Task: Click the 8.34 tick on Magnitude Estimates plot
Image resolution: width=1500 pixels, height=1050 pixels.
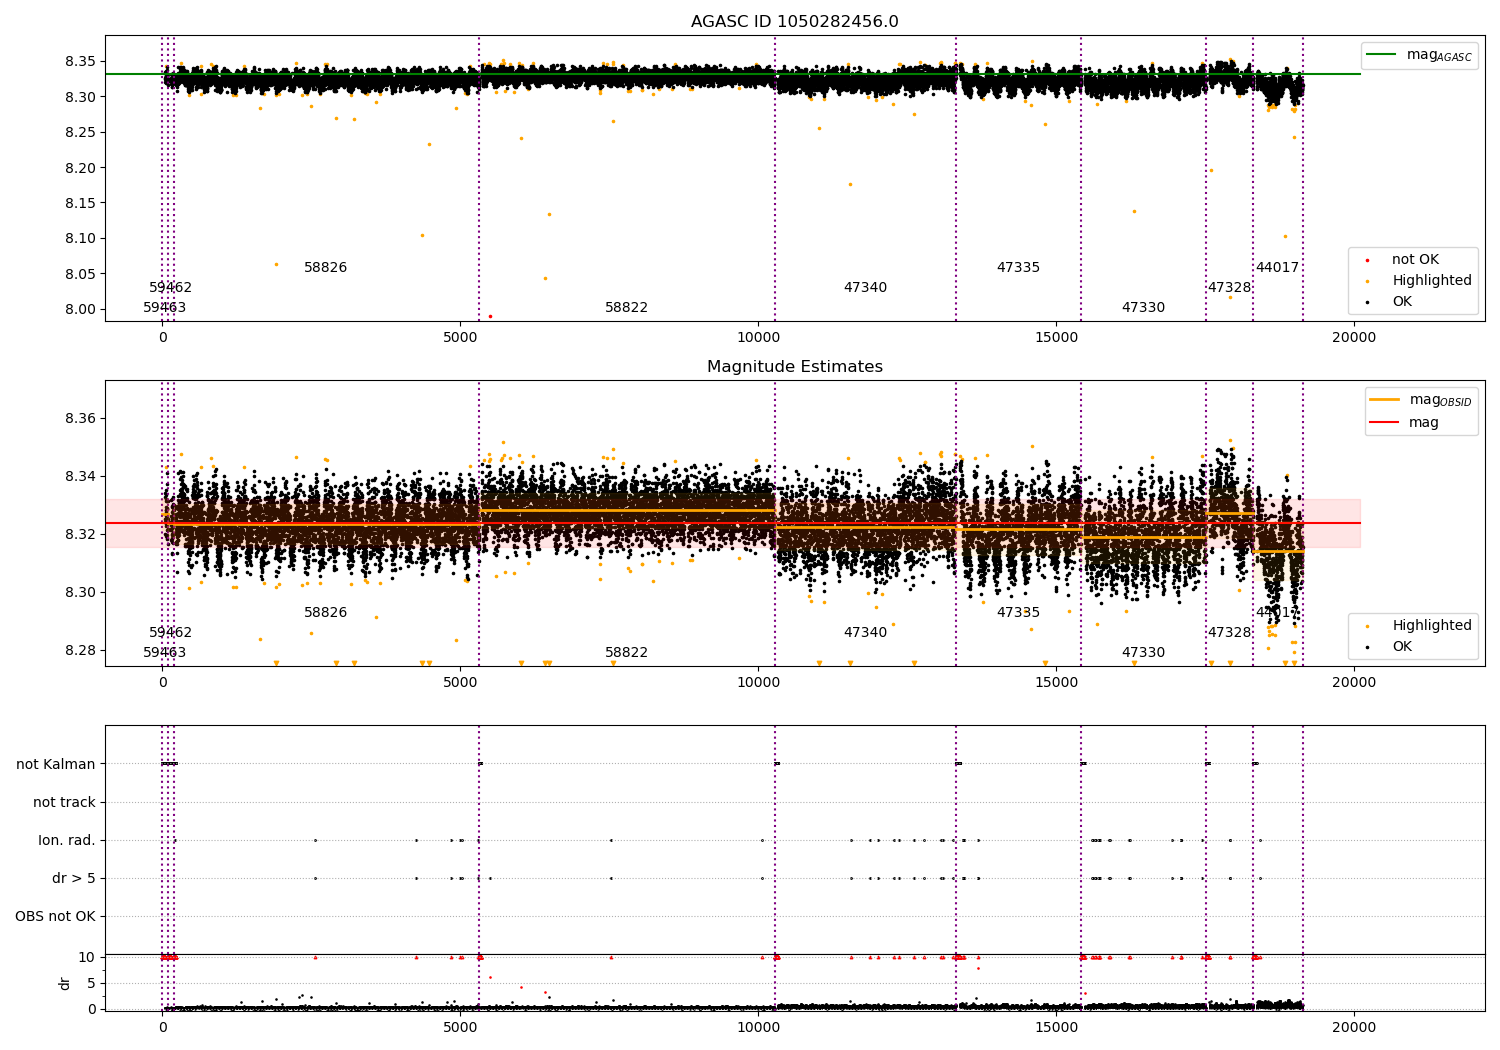Action: tap(80, 476)
